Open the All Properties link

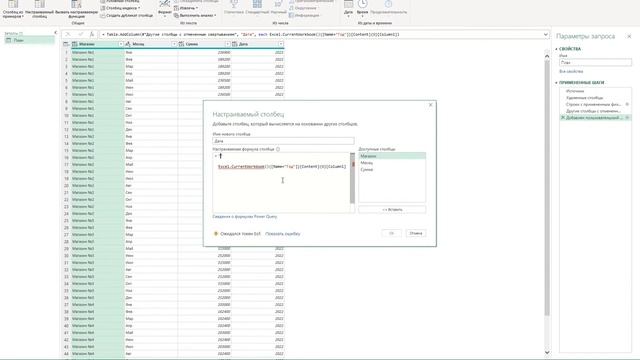point(571,71)
